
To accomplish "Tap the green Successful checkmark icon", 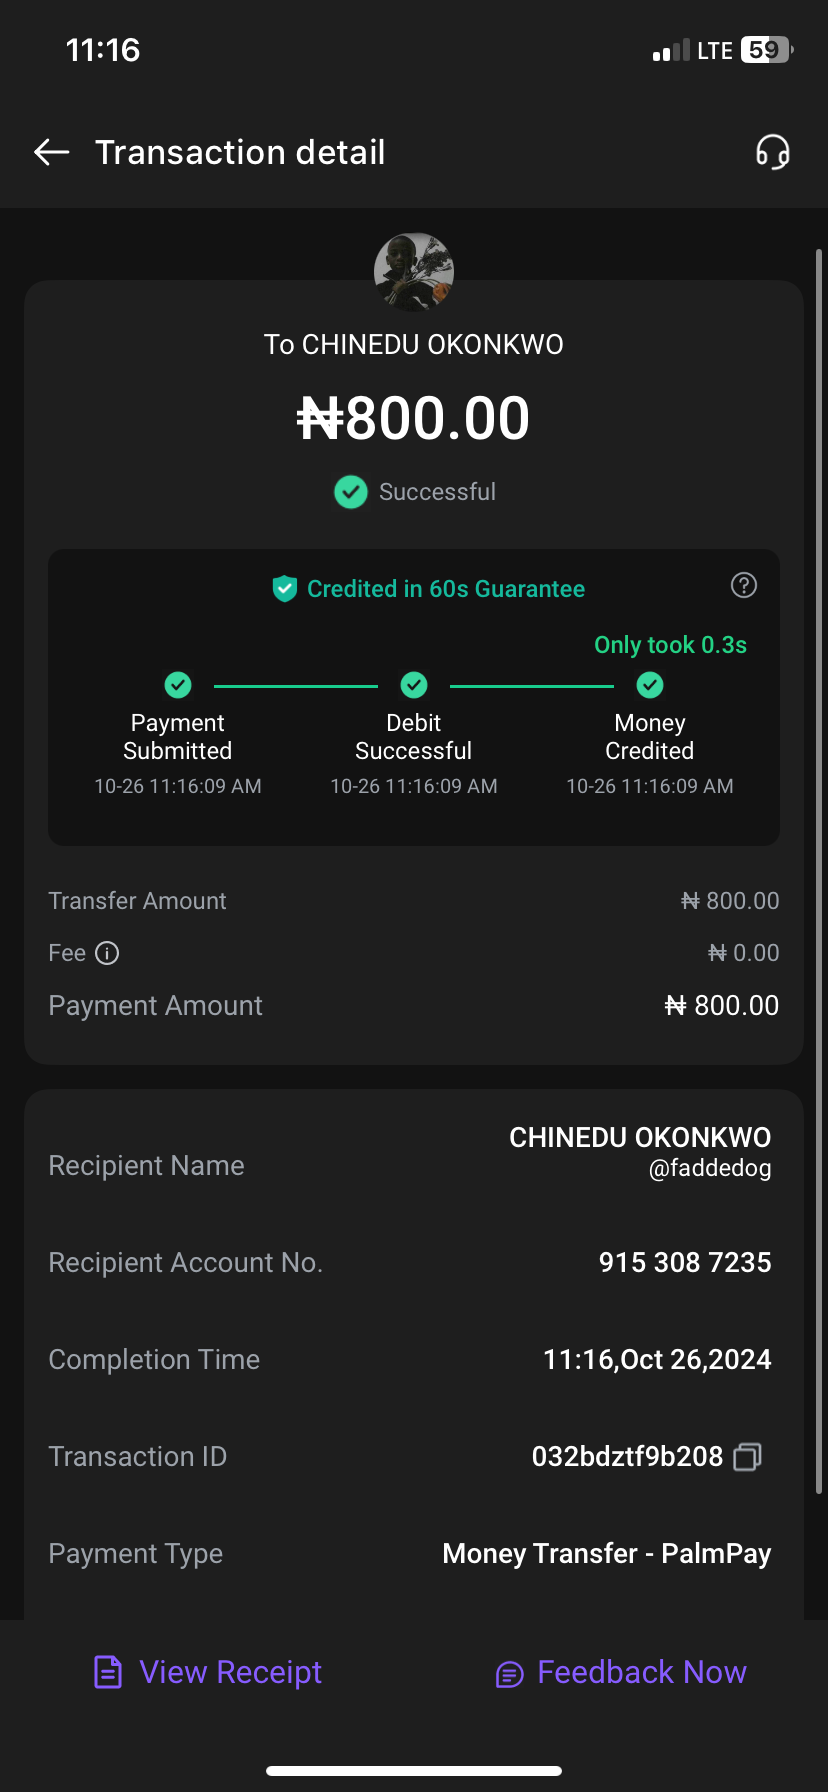I will [351, 492].
